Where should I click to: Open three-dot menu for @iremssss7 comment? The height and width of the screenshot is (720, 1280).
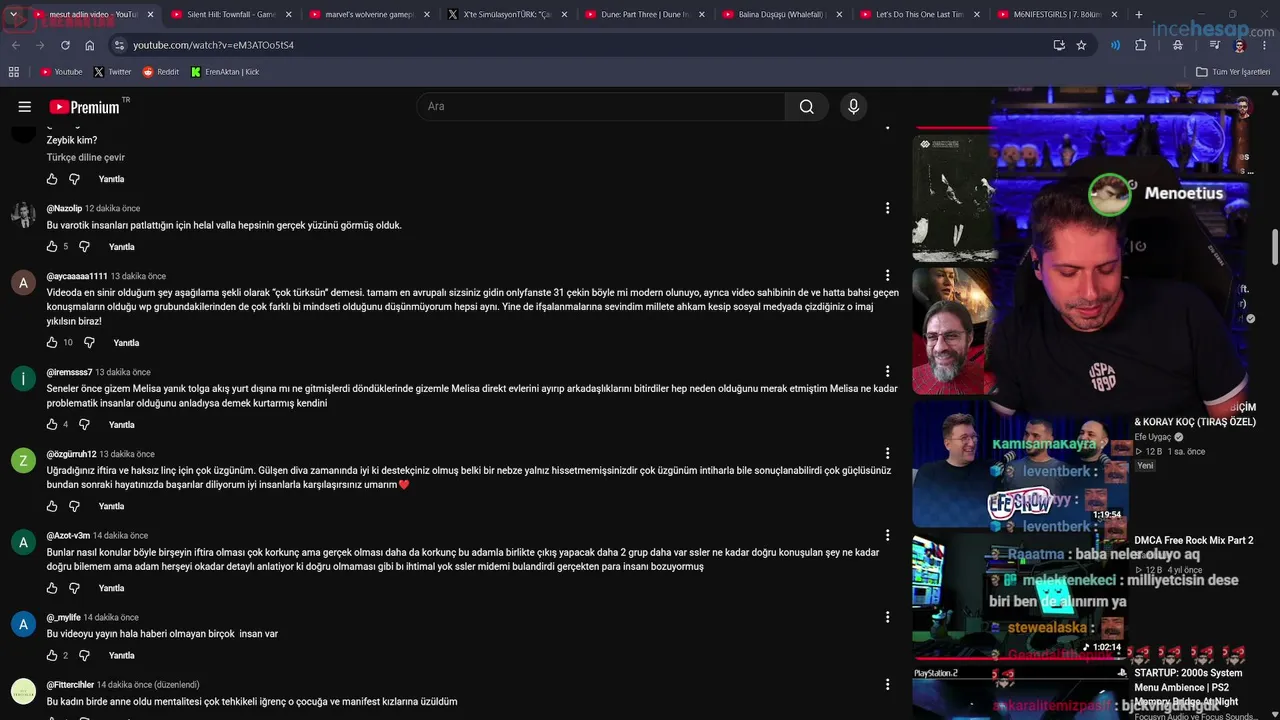887,372
